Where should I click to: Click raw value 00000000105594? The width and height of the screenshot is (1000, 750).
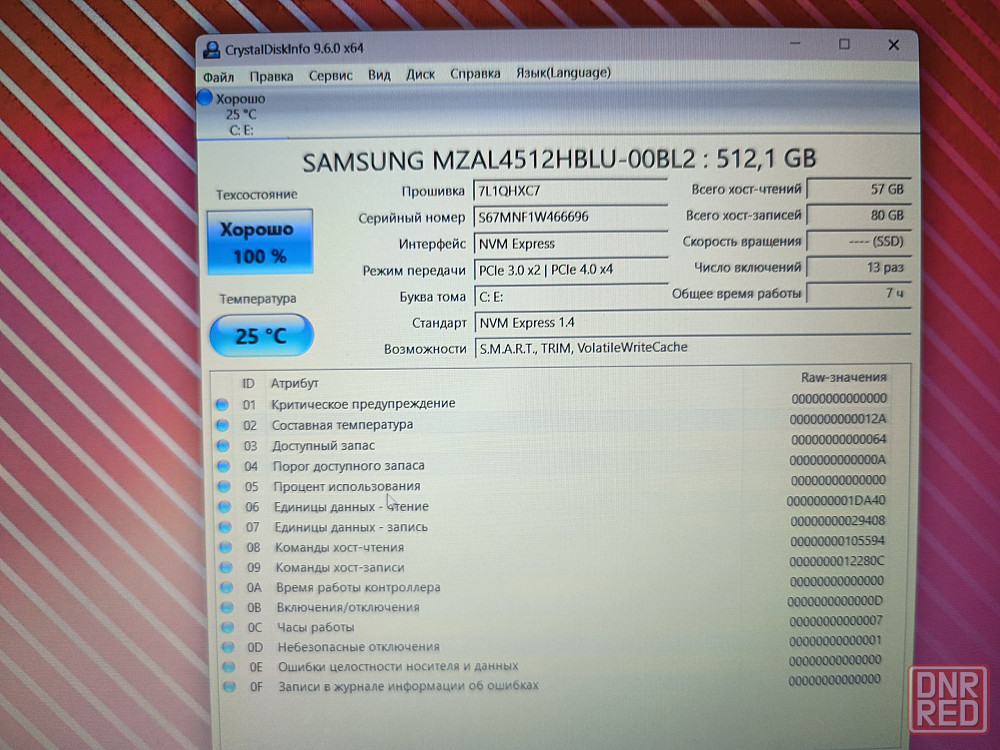coord(837,541)
